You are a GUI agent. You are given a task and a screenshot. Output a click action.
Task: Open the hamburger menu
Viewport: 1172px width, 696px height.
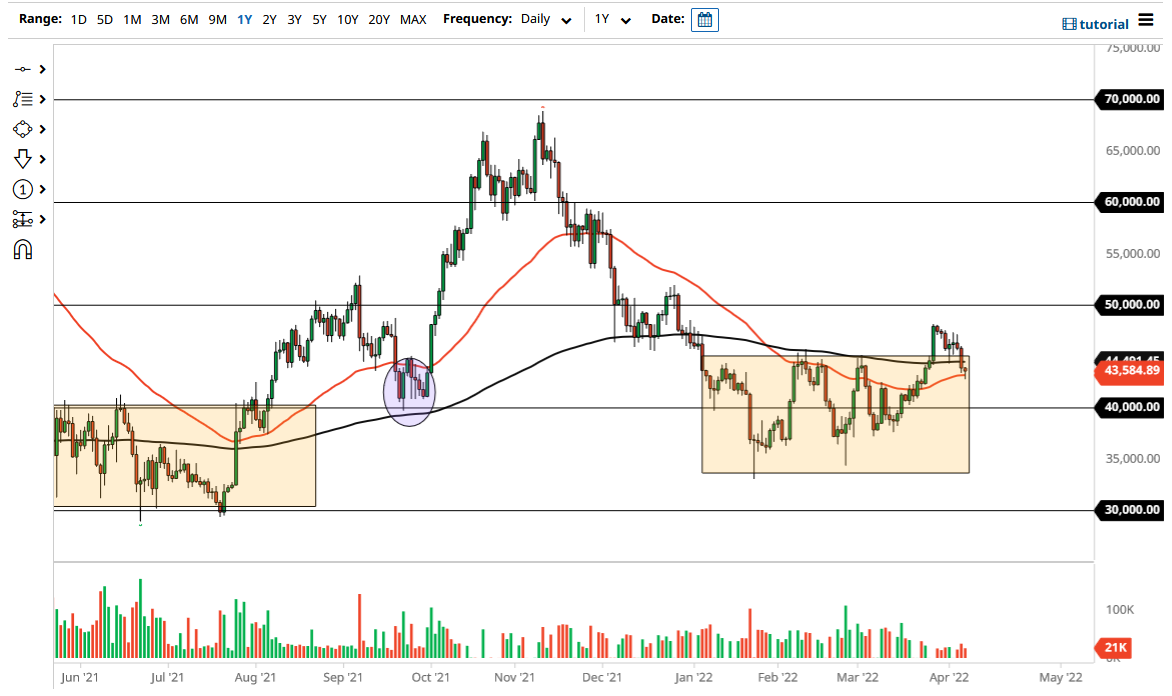[x=1148, y=20]
